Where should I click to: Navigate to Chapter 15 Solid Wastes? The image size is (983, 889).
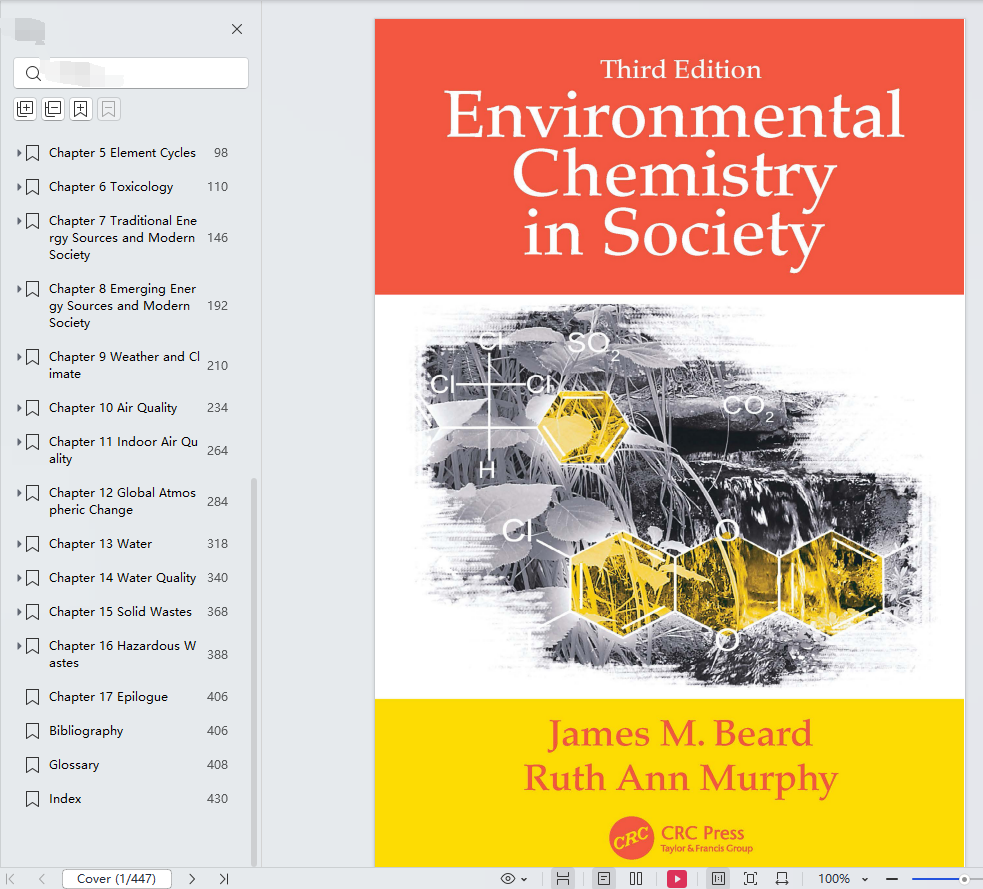point(120,611)
